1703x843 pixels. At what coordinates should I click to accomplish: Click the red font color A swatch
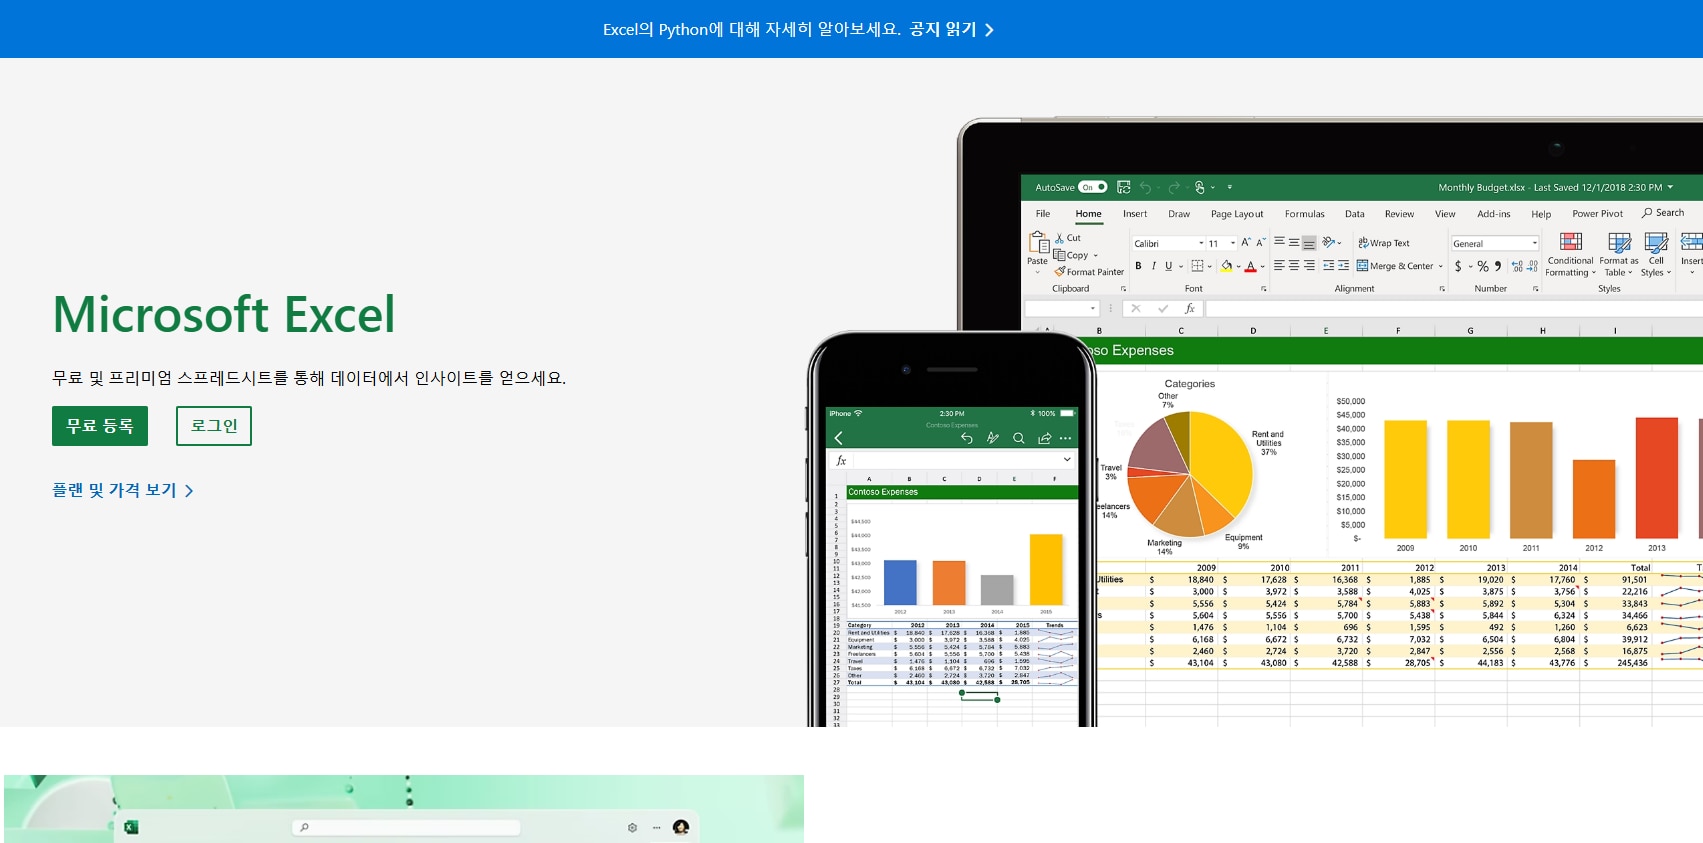coord(1250,266)
